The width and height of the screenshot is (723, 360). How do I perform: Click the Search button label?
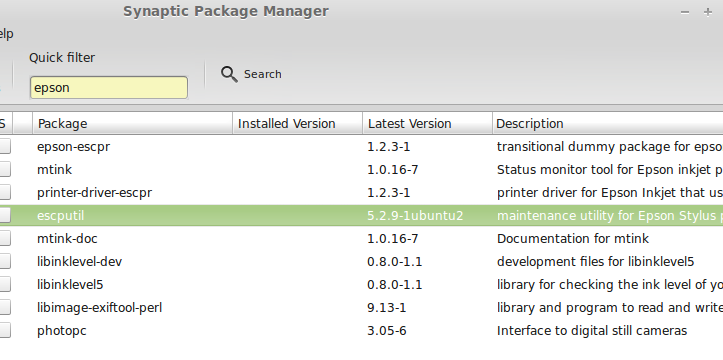262,74
